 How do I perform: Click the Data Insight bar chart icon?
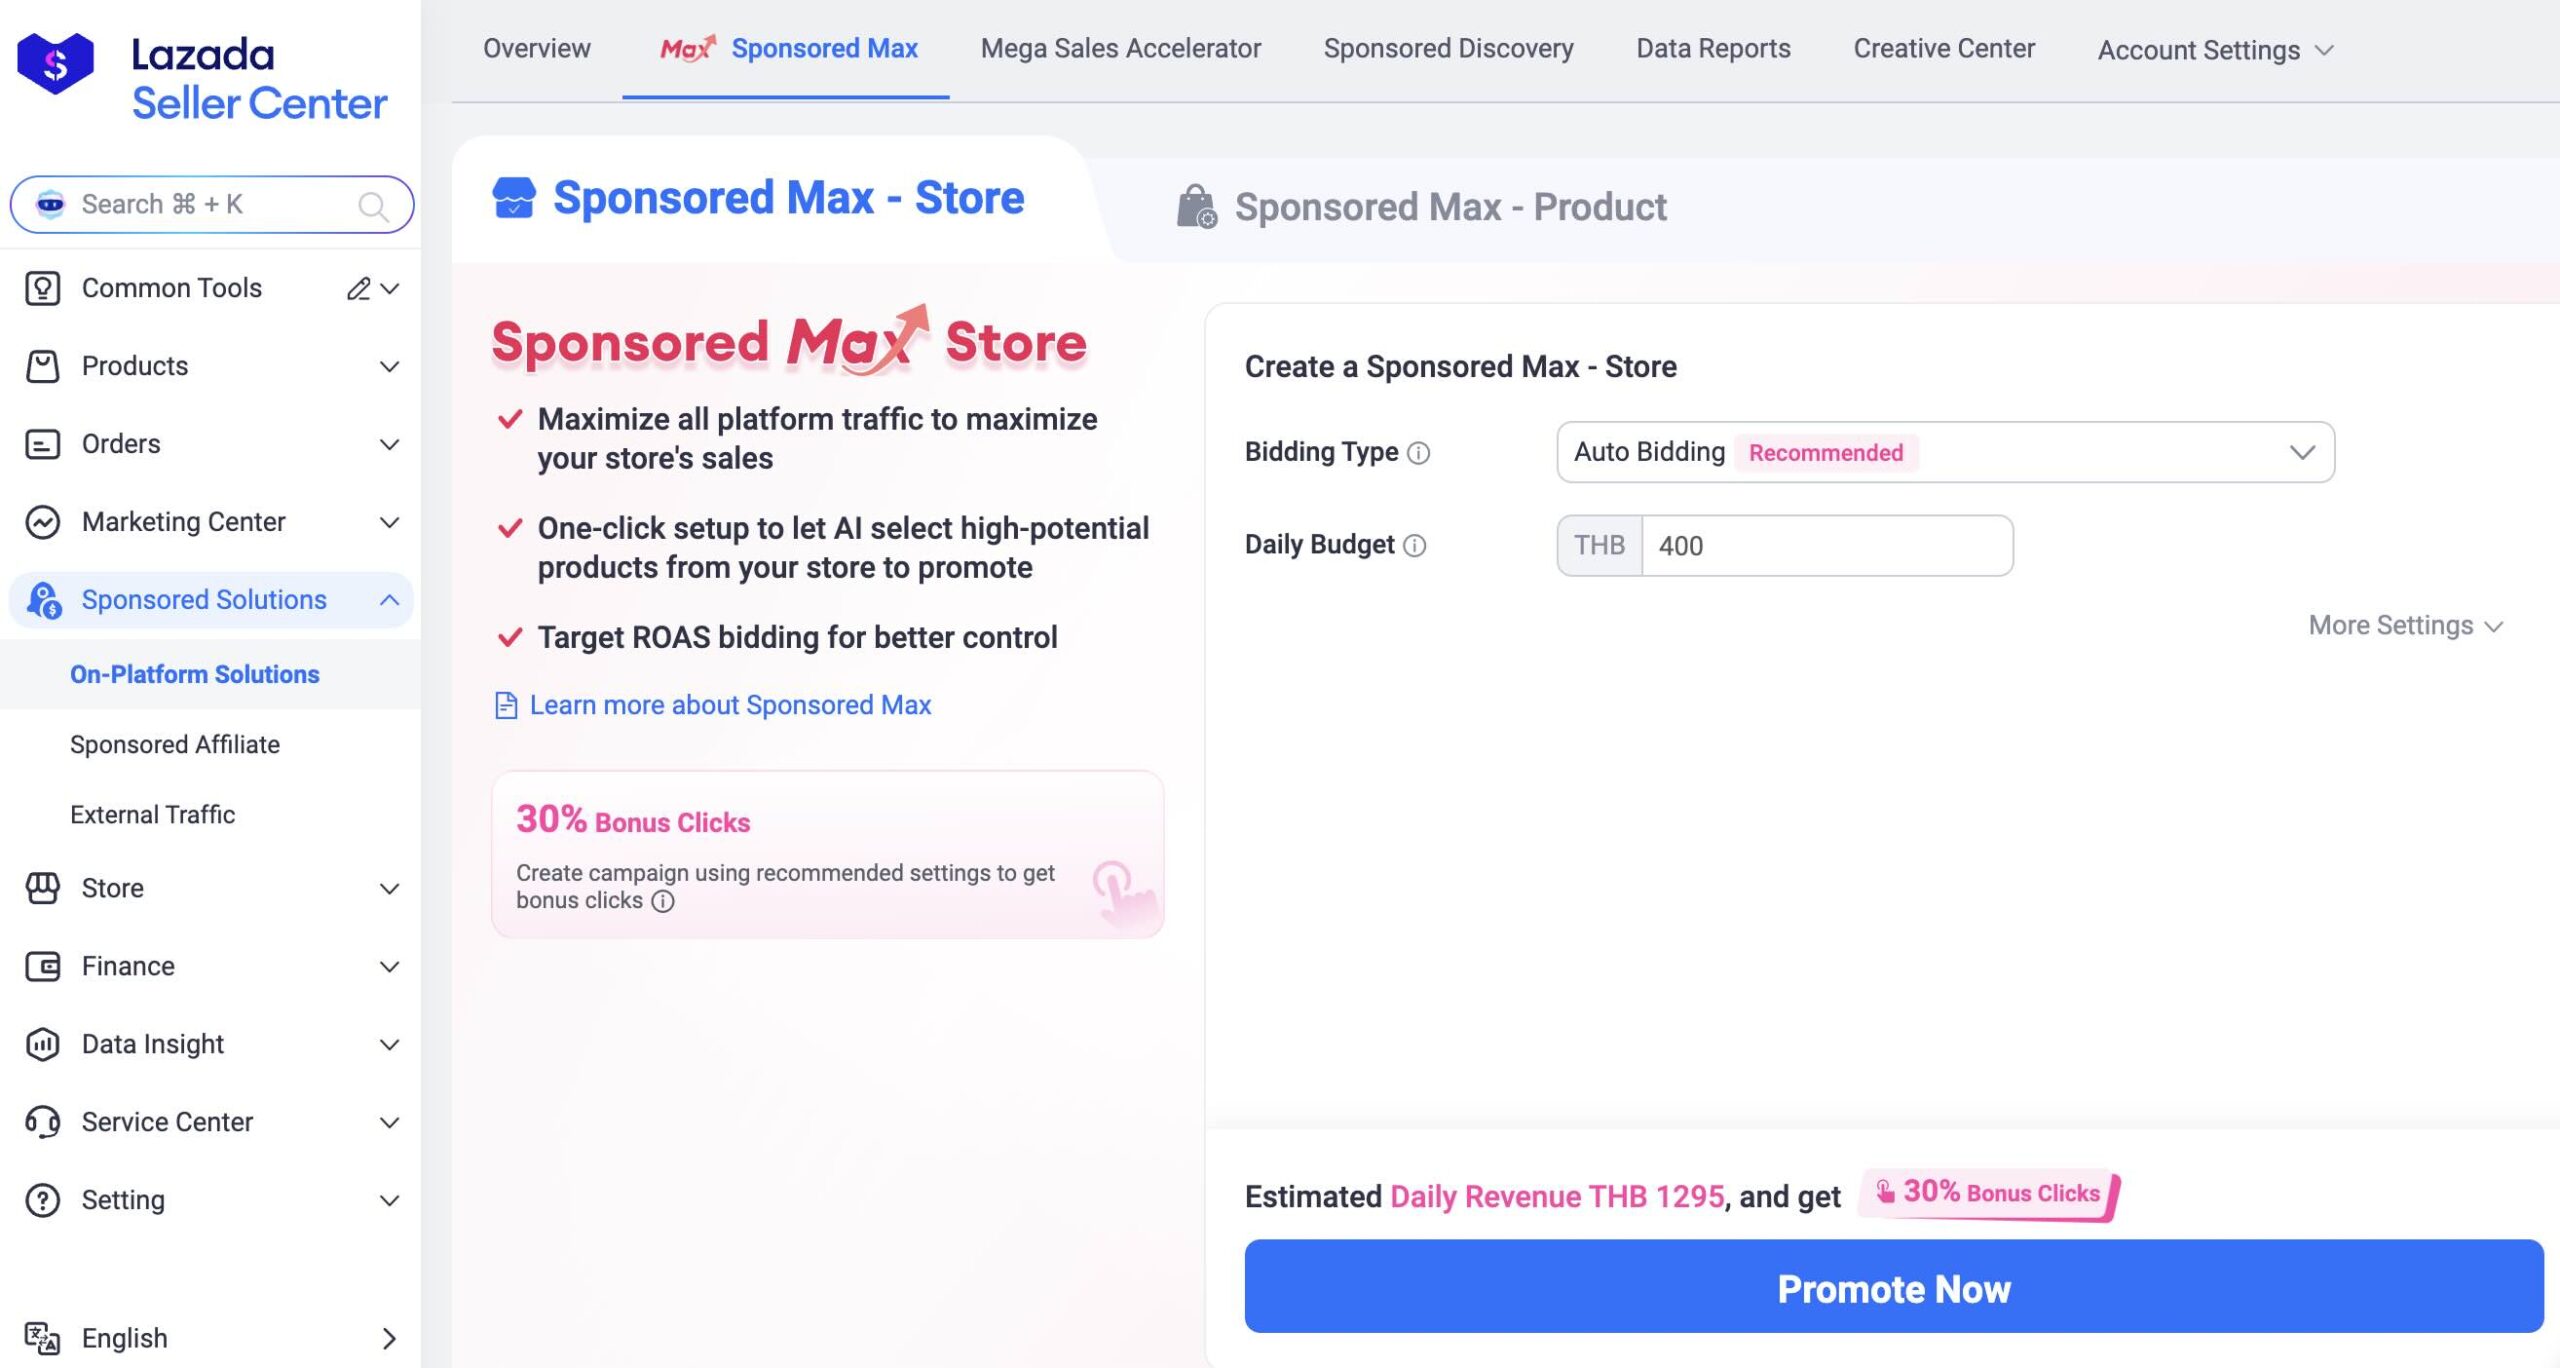click(42, 1044)
